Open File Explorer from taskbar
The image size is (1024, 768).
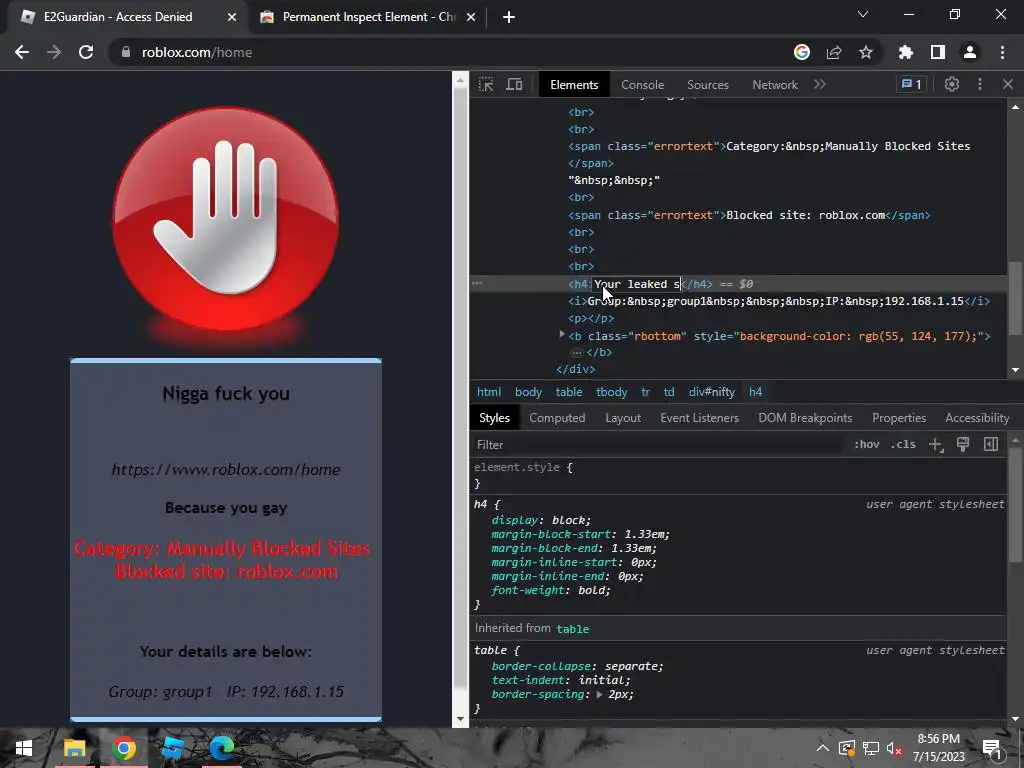click(74, 748)
